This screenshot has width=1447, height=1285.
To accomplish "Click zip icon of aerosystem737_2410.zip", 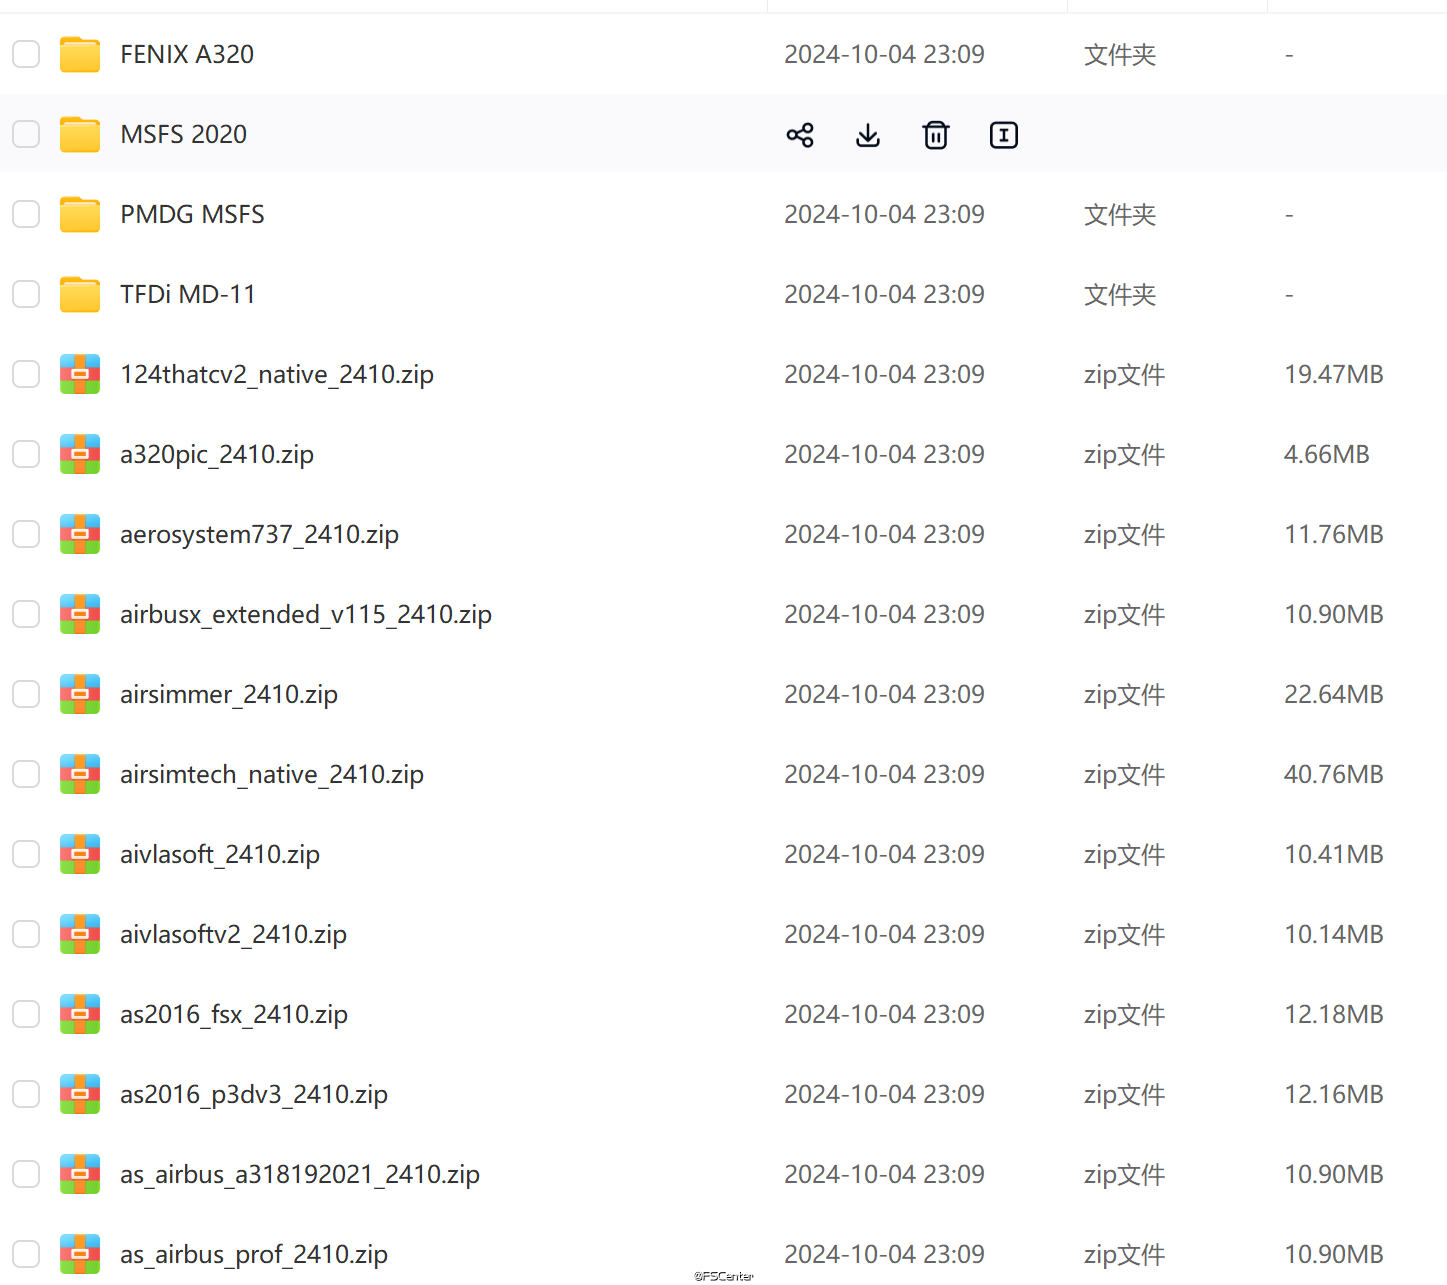I will (80, 534).
